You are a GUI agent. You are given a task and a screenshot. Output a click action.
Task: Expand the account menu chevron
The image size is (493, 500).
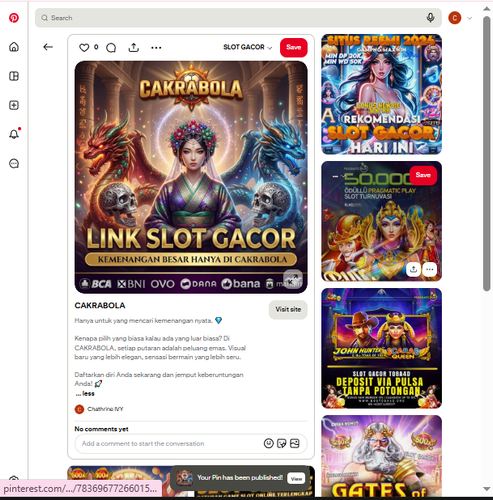pyautogui.click(x=469, y=18)
